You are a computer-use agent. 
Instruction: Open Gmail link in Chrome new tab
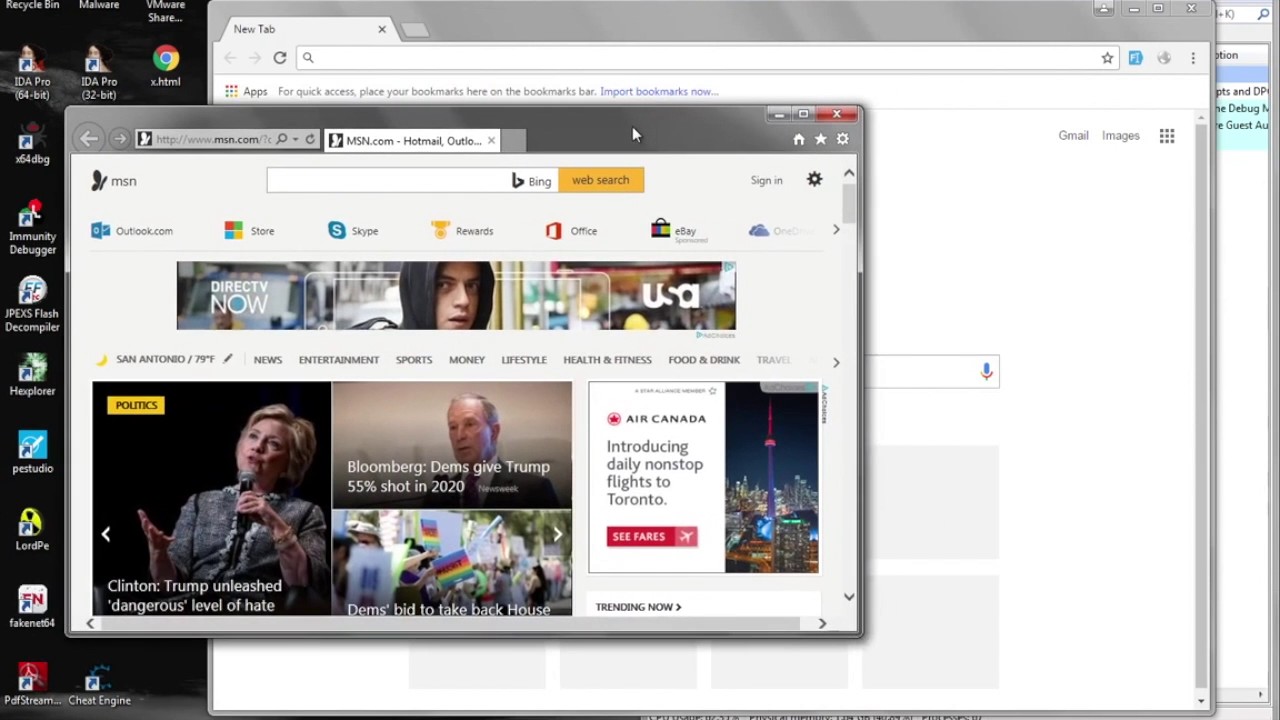pos(1073,136)
